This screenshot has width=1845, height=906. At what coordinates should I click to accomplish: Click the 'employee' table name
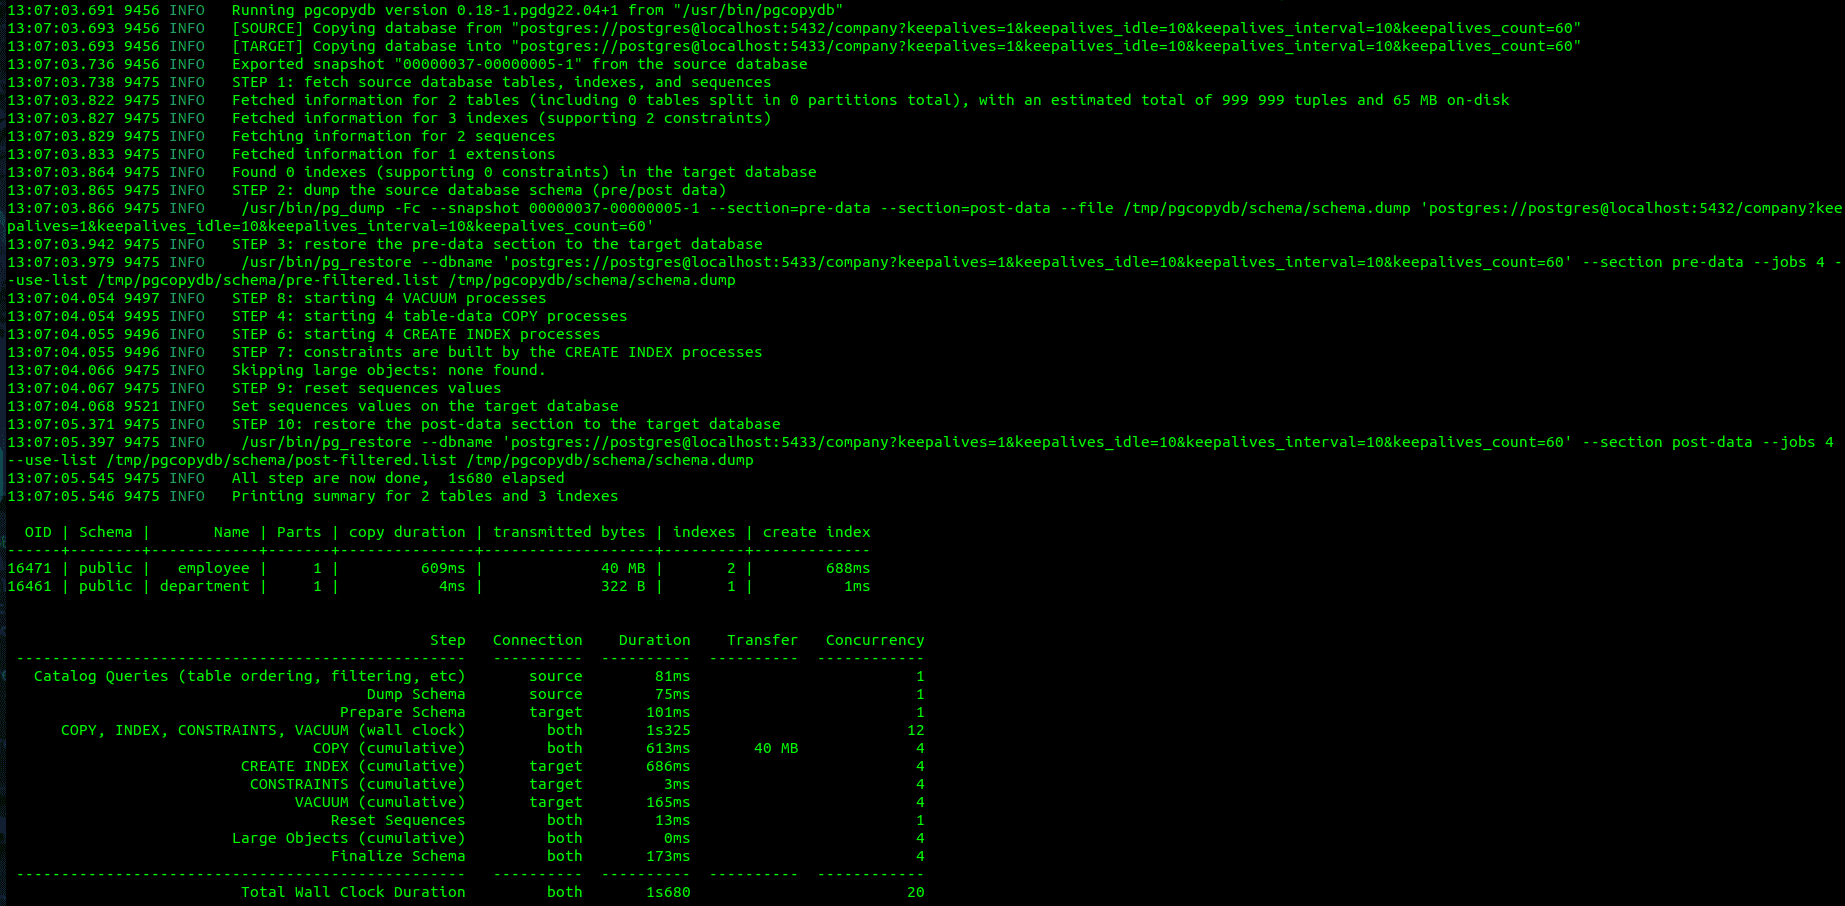point(214,568)
